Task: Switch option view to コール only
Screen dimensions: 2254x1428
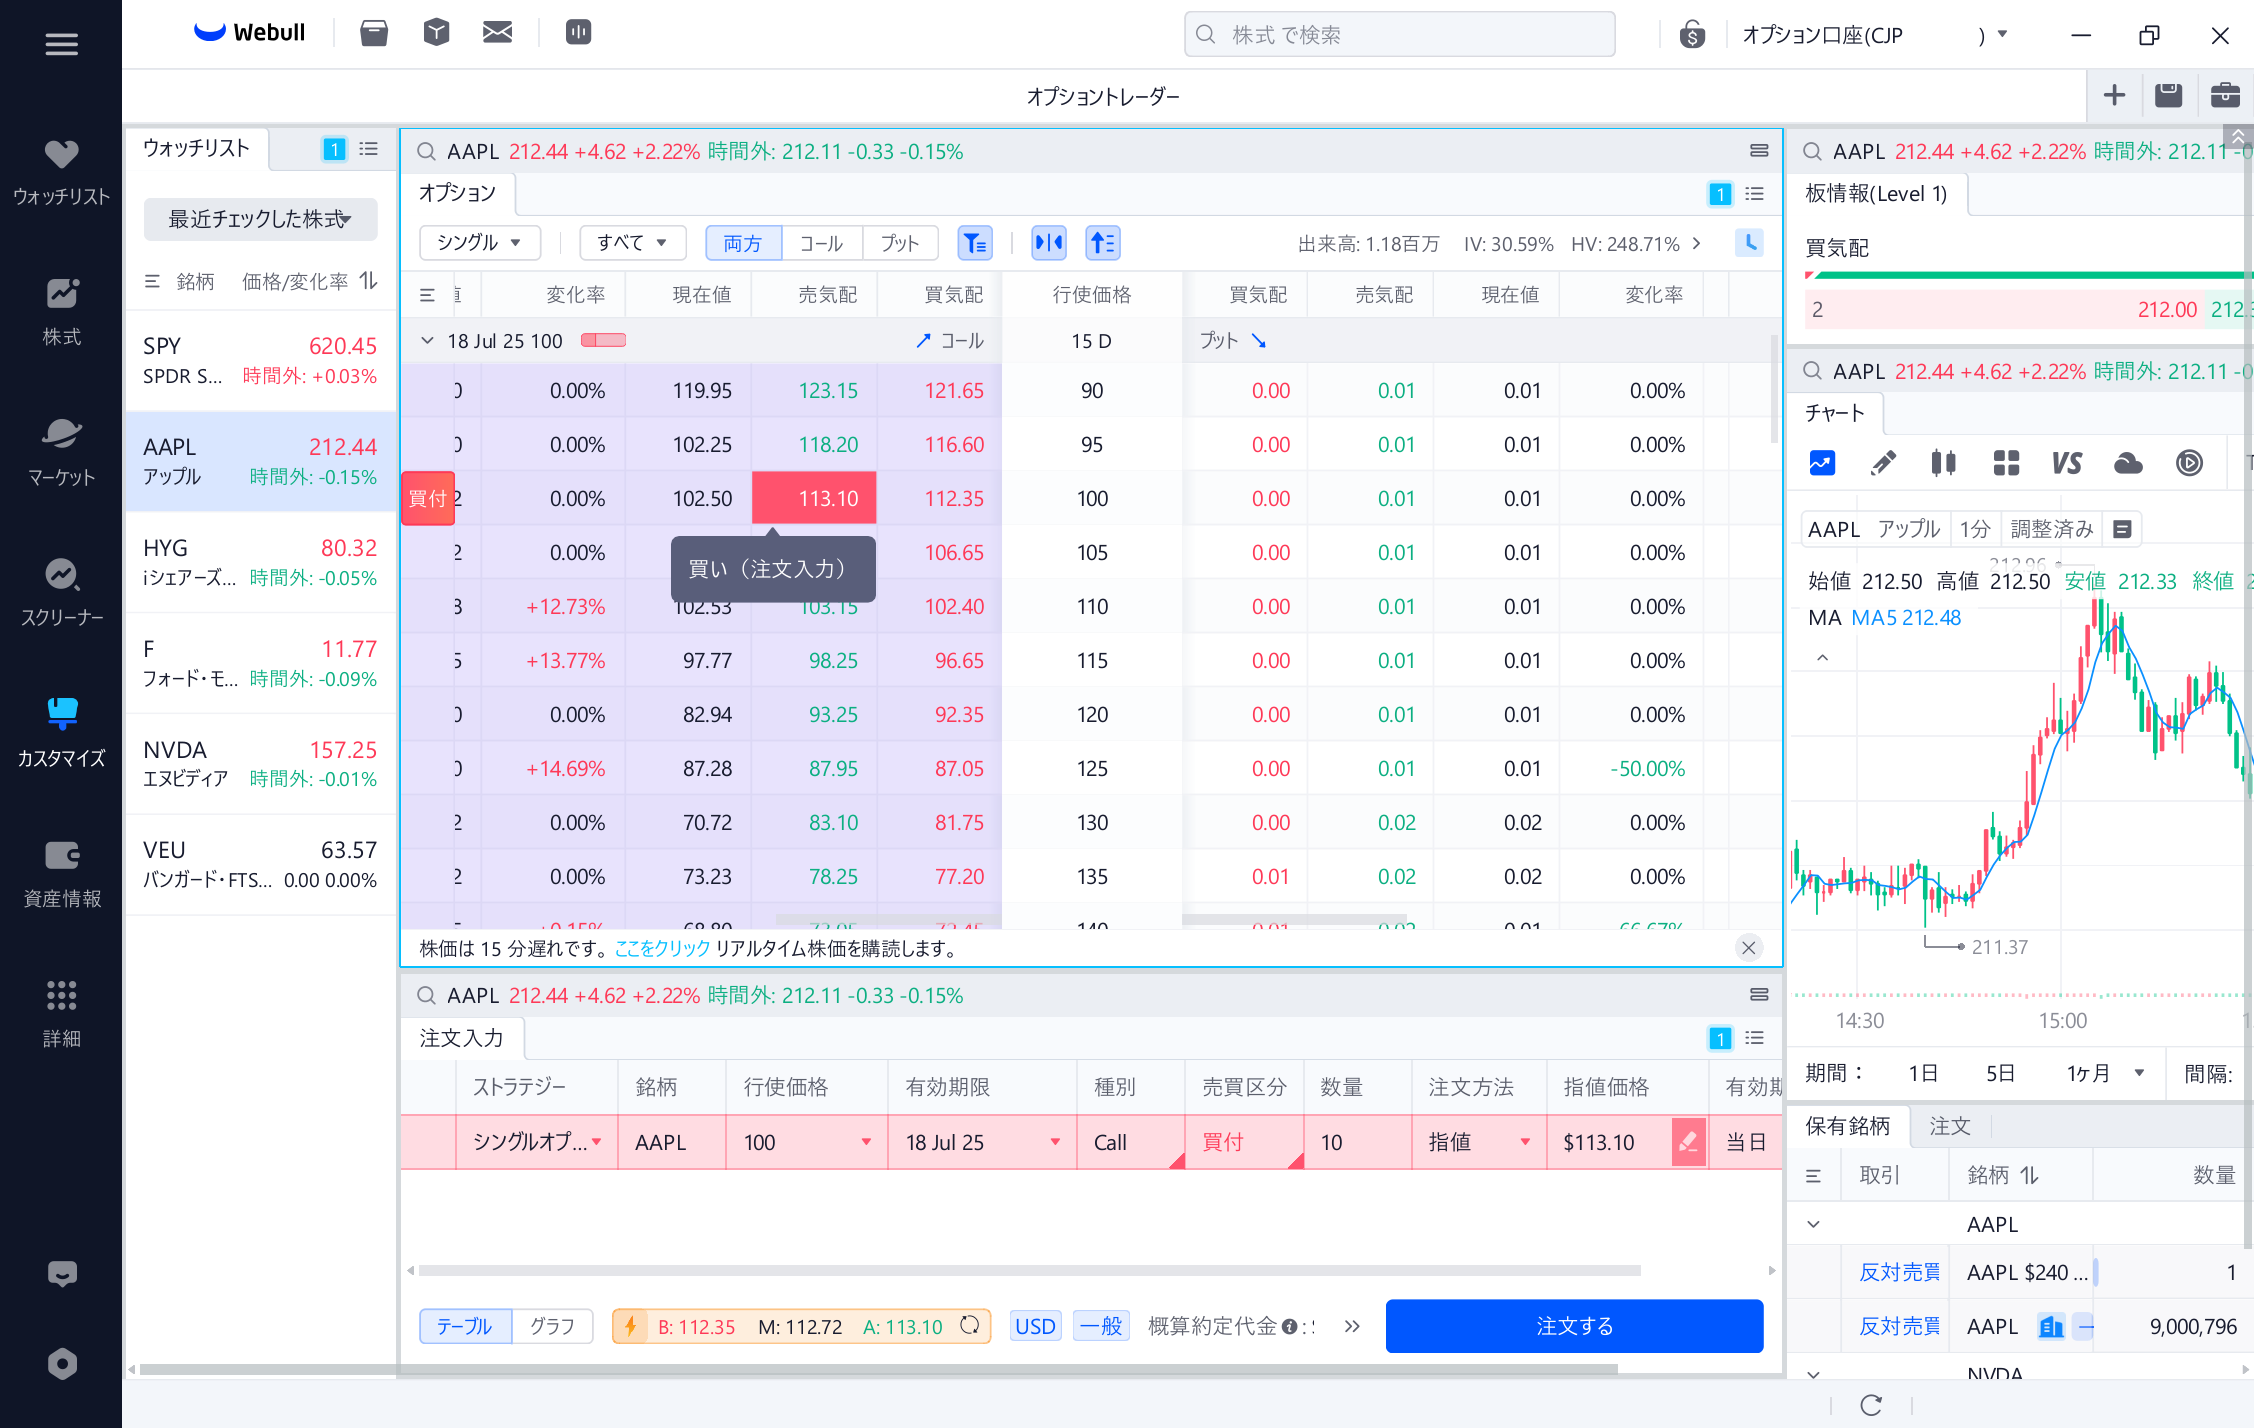Action: [821, 243]
